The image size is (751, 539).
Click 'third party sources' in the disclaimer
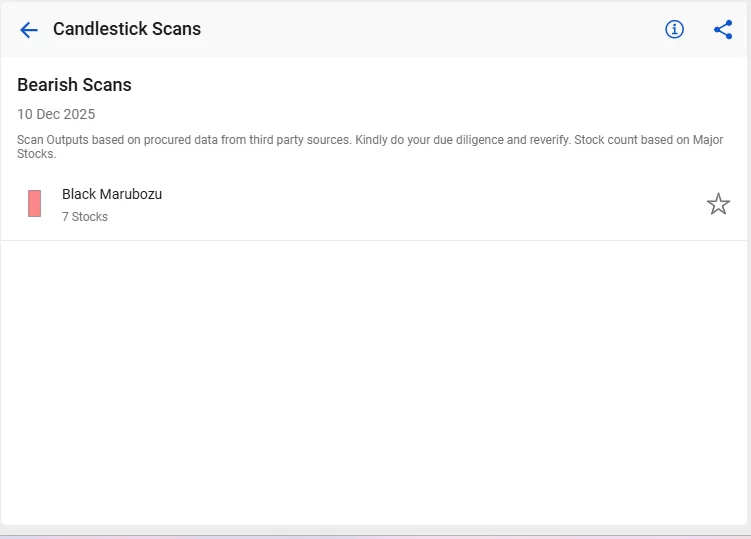click(301, 140)
